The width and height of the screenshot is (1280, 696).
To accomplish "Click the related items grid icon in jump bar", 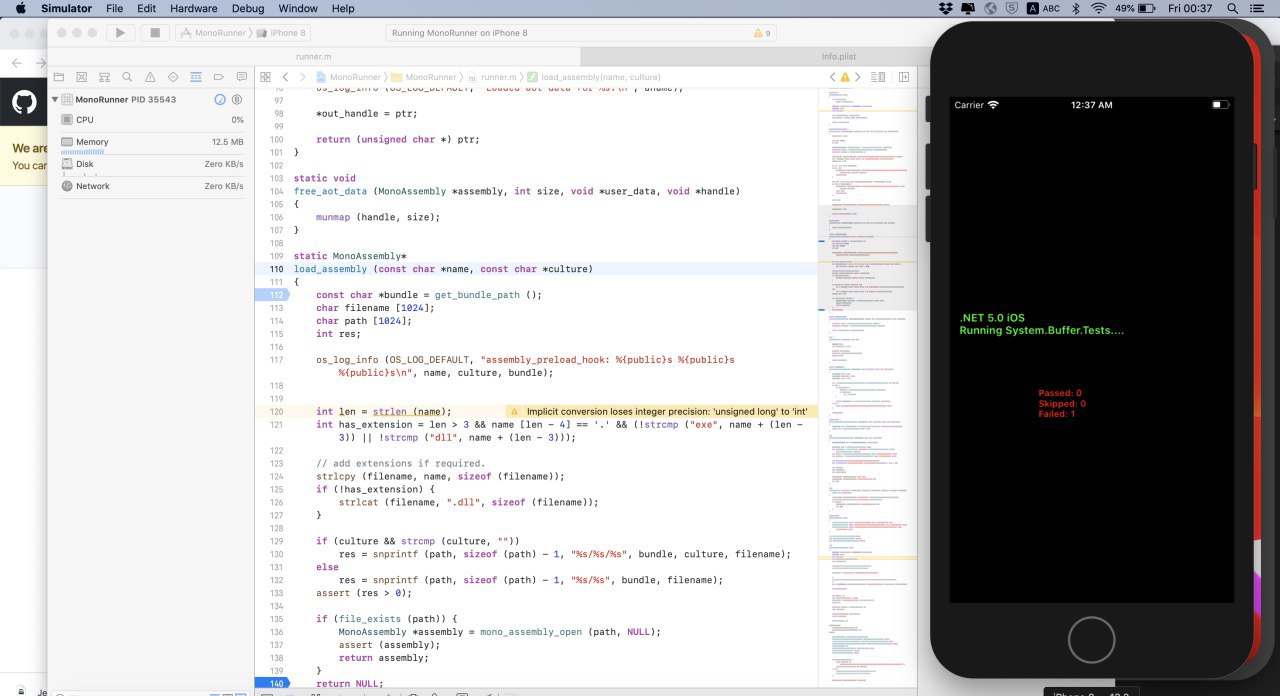I will 265,77.
